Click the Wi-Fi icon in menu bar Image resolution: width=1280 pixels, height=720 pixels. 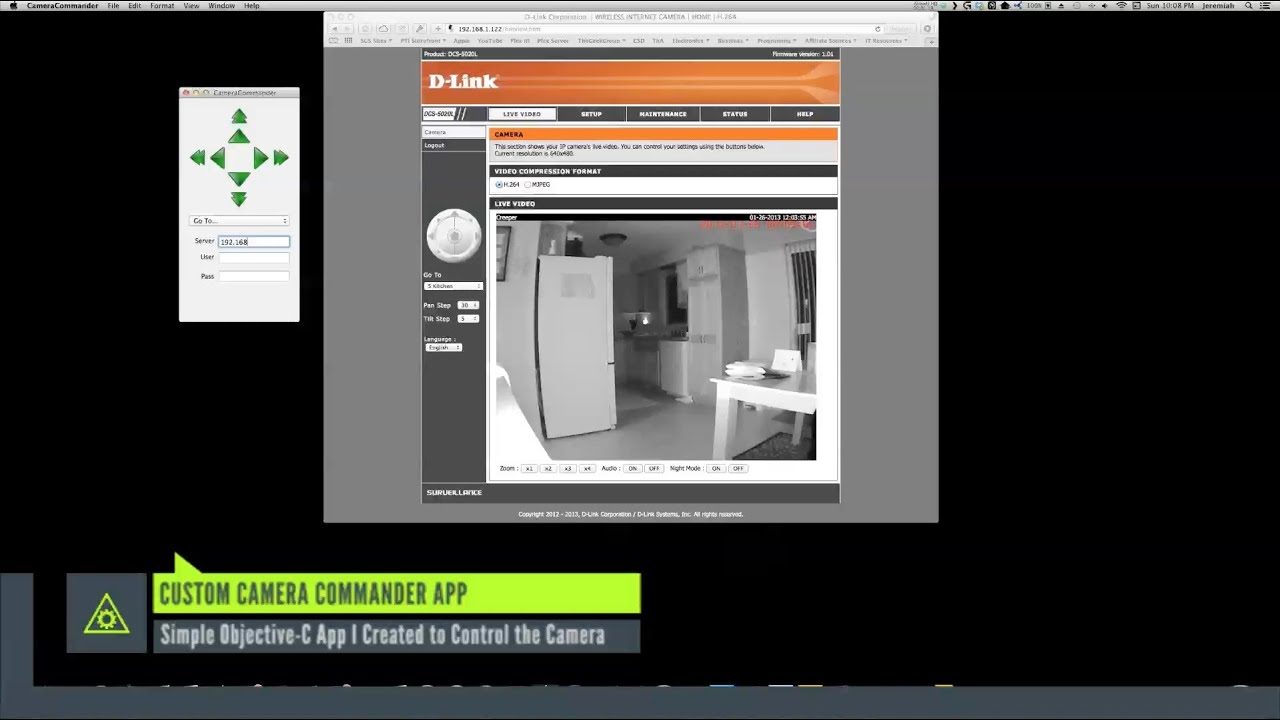pyautogui.click(x=1121, y=5)
